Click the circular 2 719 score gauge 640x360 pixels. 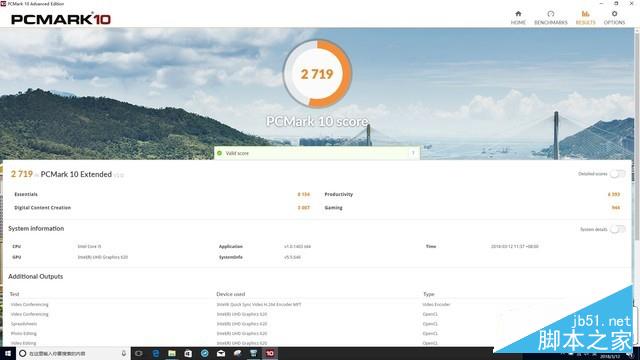pyautogui.click(x=317, y=74)
